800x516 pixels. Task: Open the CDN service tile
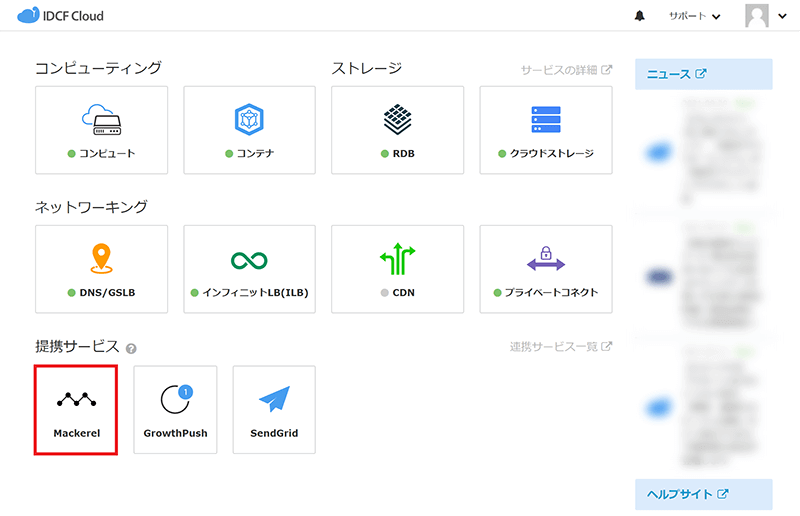click(x=397, y=269)
